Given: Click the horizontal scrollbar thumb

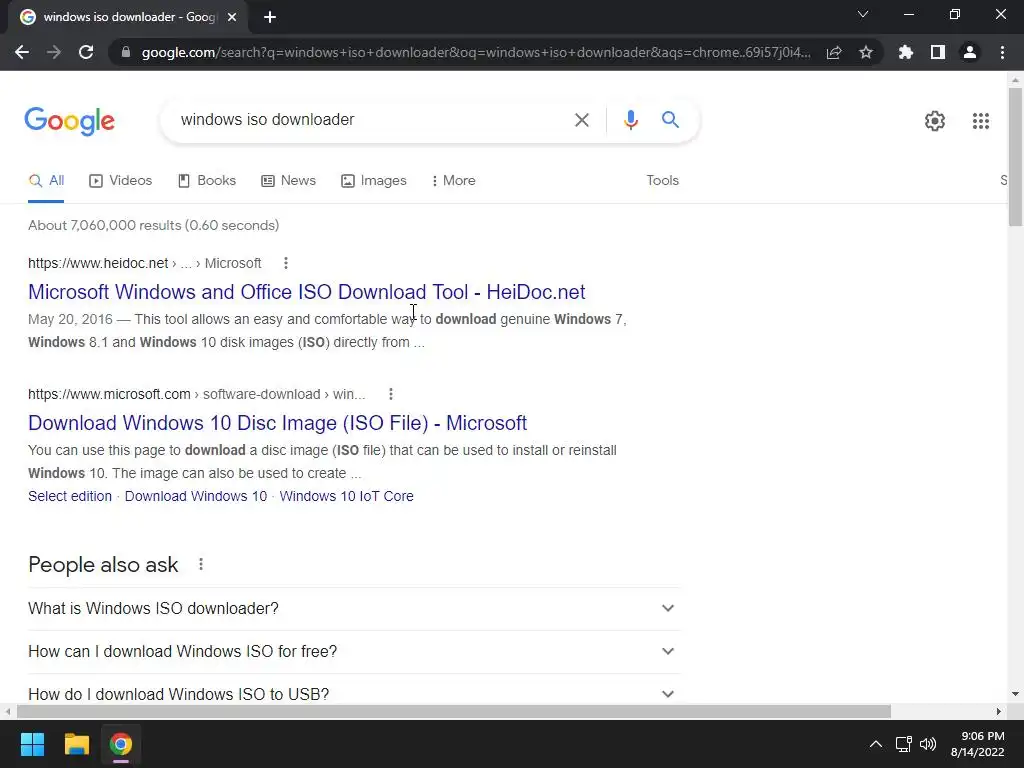Looking at the screenshot, I should 454,711.
